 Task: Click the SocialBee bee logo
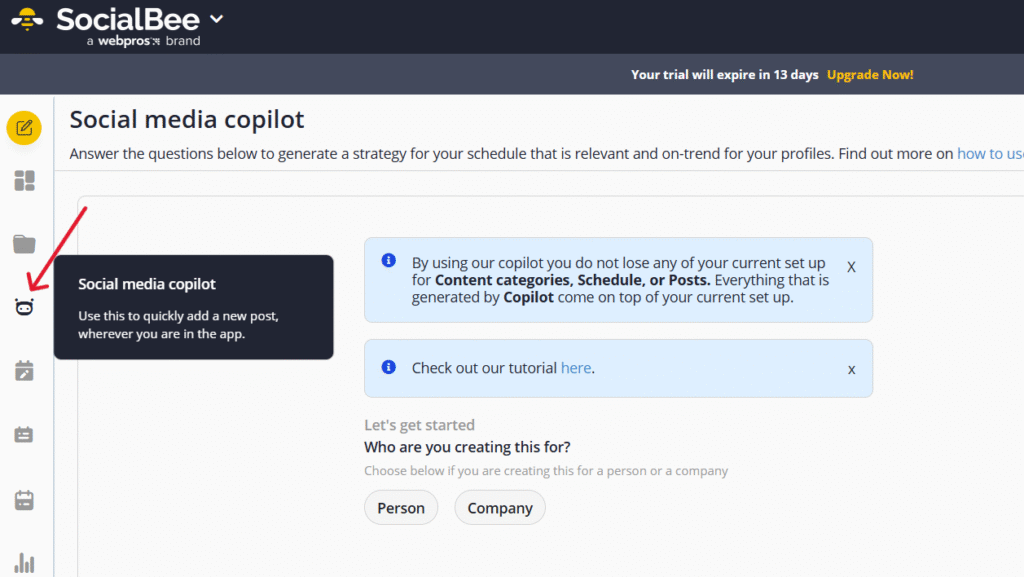point(27,19)
